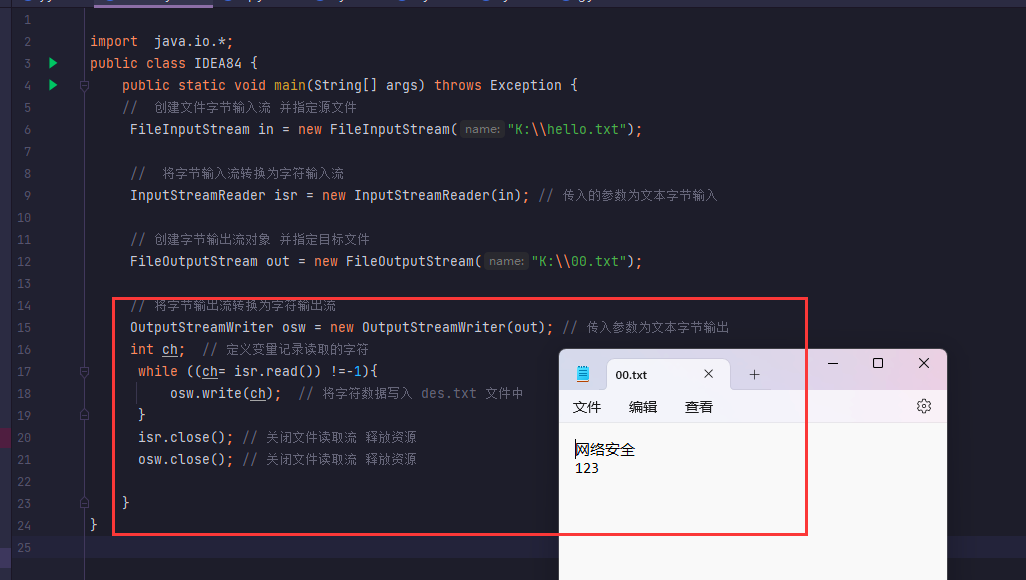The image size is (1026, 580).
Task: Place cursor on empty line 25
Action: 300,547
